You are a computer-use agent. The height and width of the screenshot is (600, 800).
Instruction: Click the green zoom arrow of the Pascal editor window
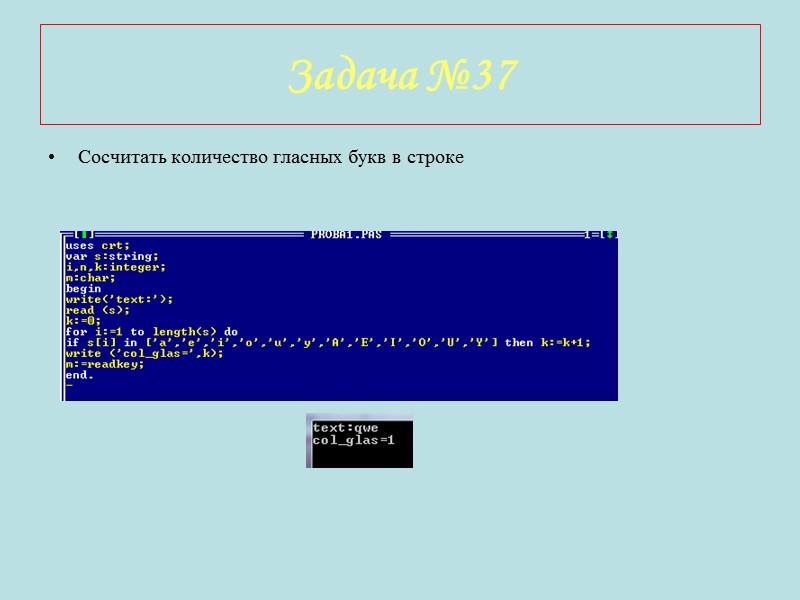[609, 235]
